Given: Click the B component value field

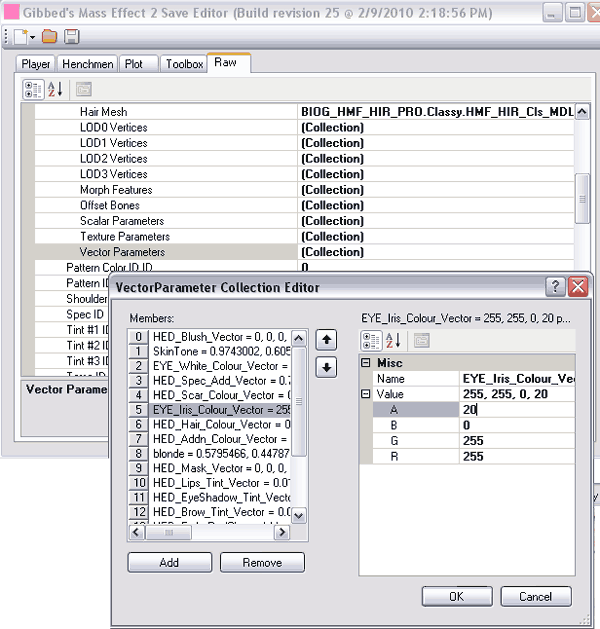Looking at the screenshot, I should pos(517,425).
